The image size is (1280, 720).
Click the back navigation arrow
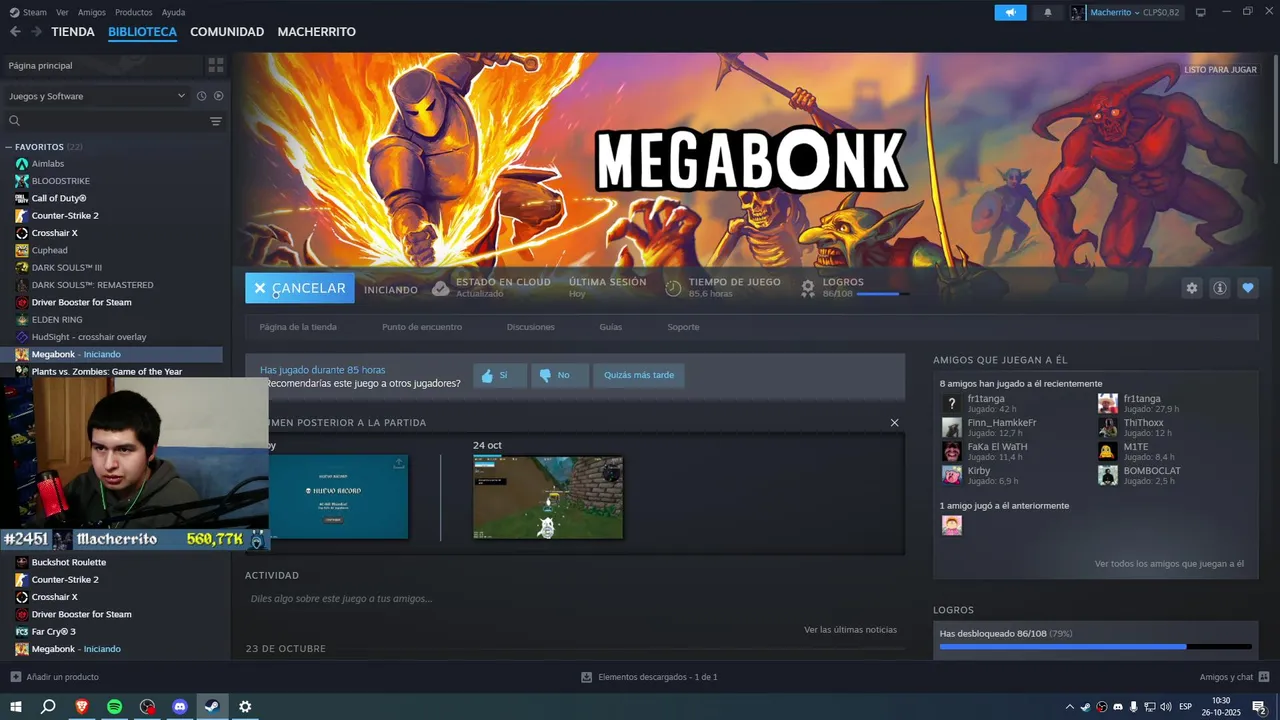pyautogui.click(x=15, y=32)
